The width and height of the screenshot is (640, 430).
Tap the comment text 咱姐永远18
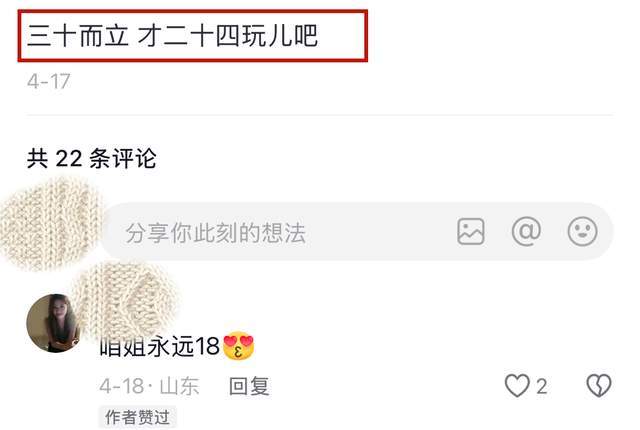160,346
